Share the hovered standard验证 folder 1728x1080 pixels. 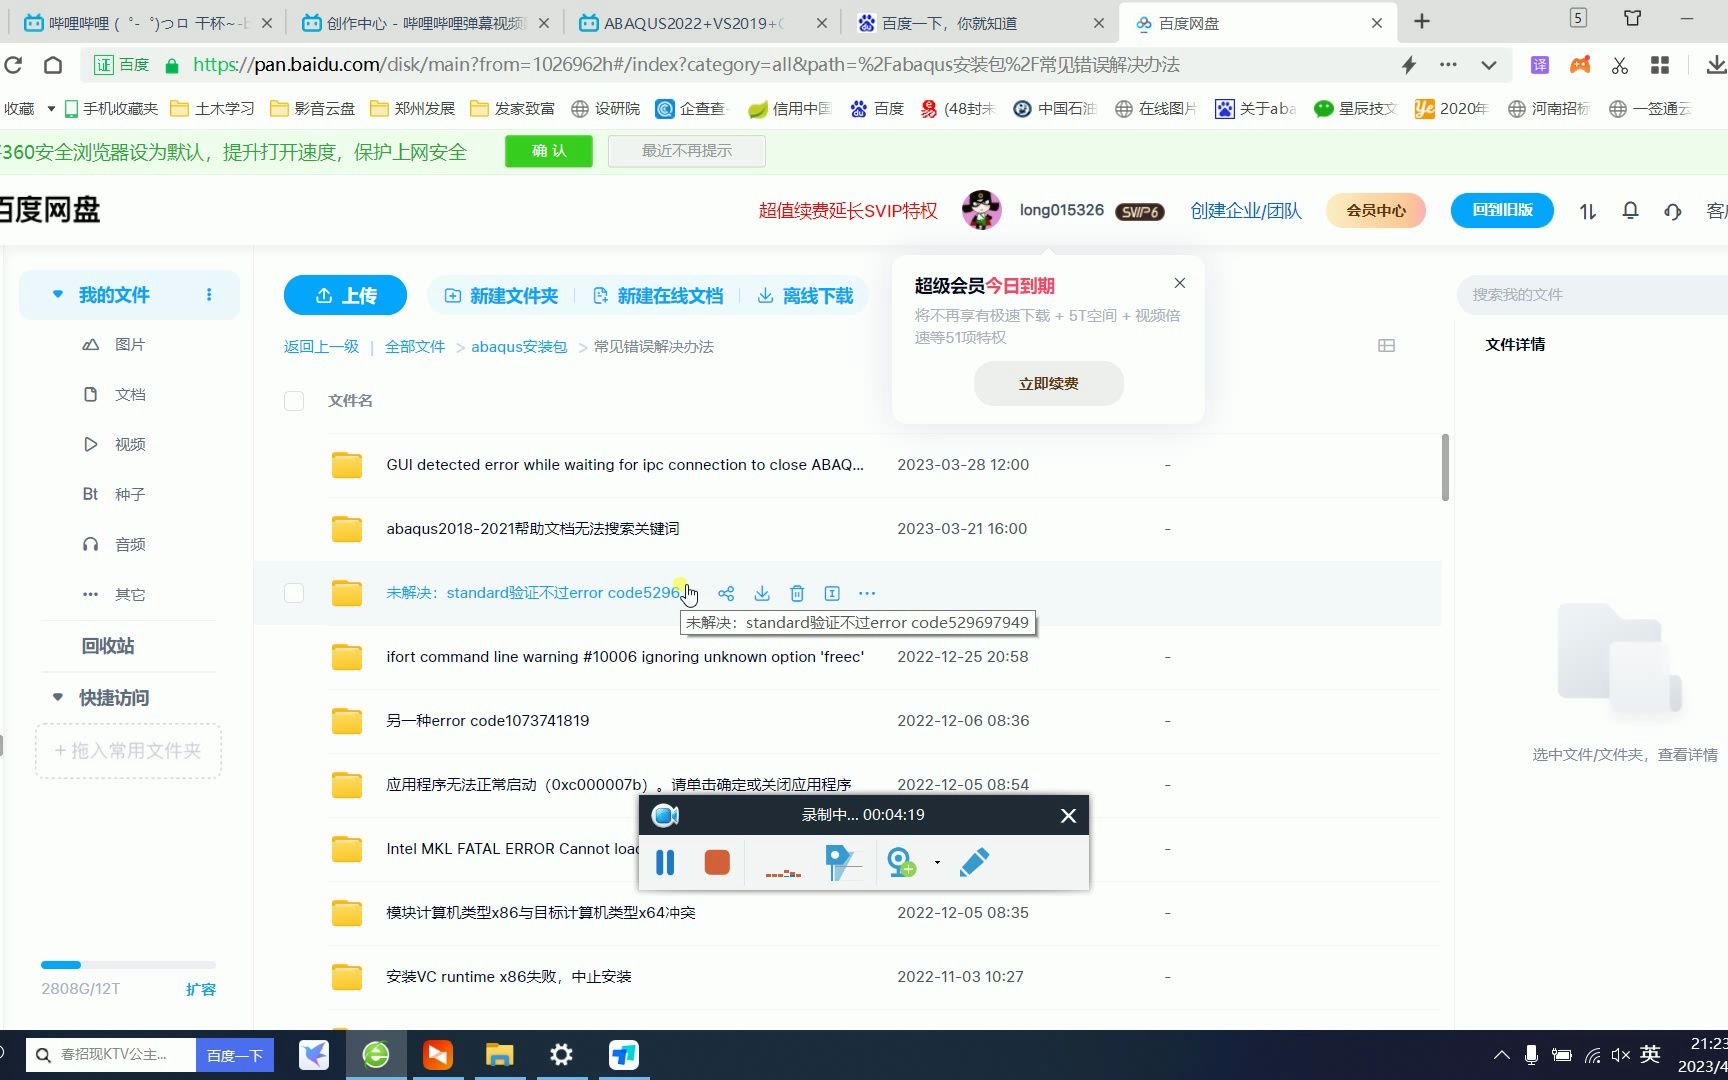726,593
